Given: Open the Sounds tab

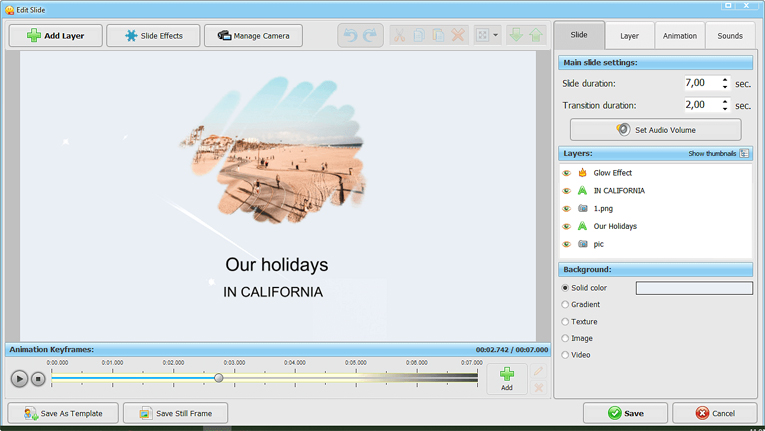Looking at the screenshot, I should tap(730, 36).
